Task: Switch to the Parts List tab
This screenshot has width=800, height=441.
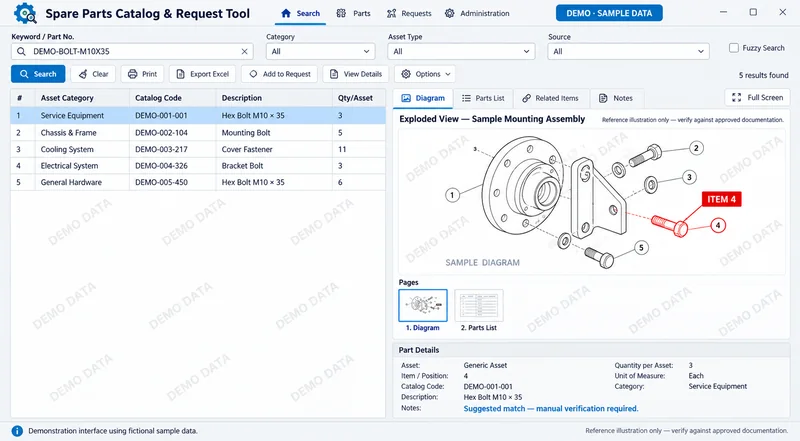Action: 483,98
